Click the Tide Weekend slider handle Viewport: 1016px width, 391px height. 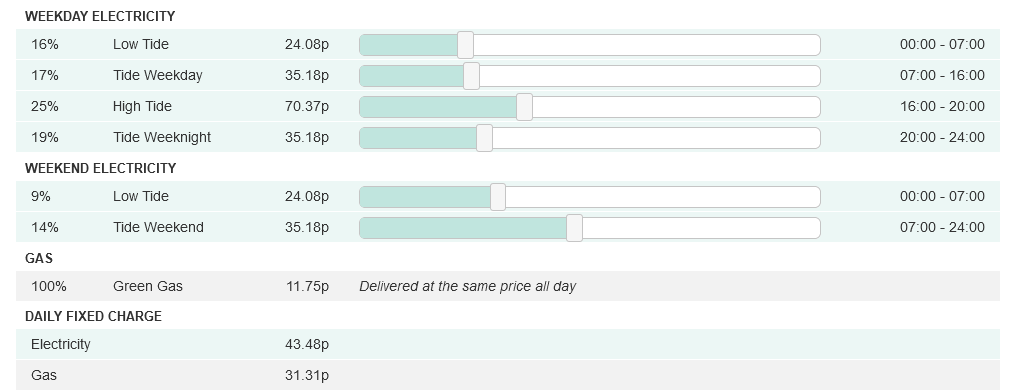[x=574, y=228]
